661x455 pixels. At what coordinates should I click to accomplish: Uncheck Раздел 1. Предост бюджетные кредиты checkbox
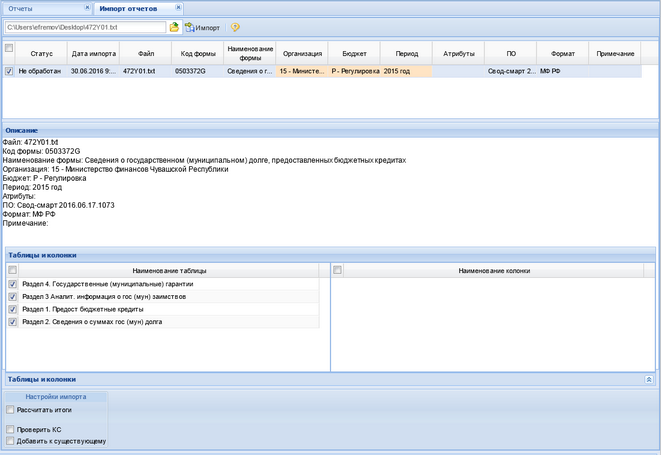[x=12, y=310]
